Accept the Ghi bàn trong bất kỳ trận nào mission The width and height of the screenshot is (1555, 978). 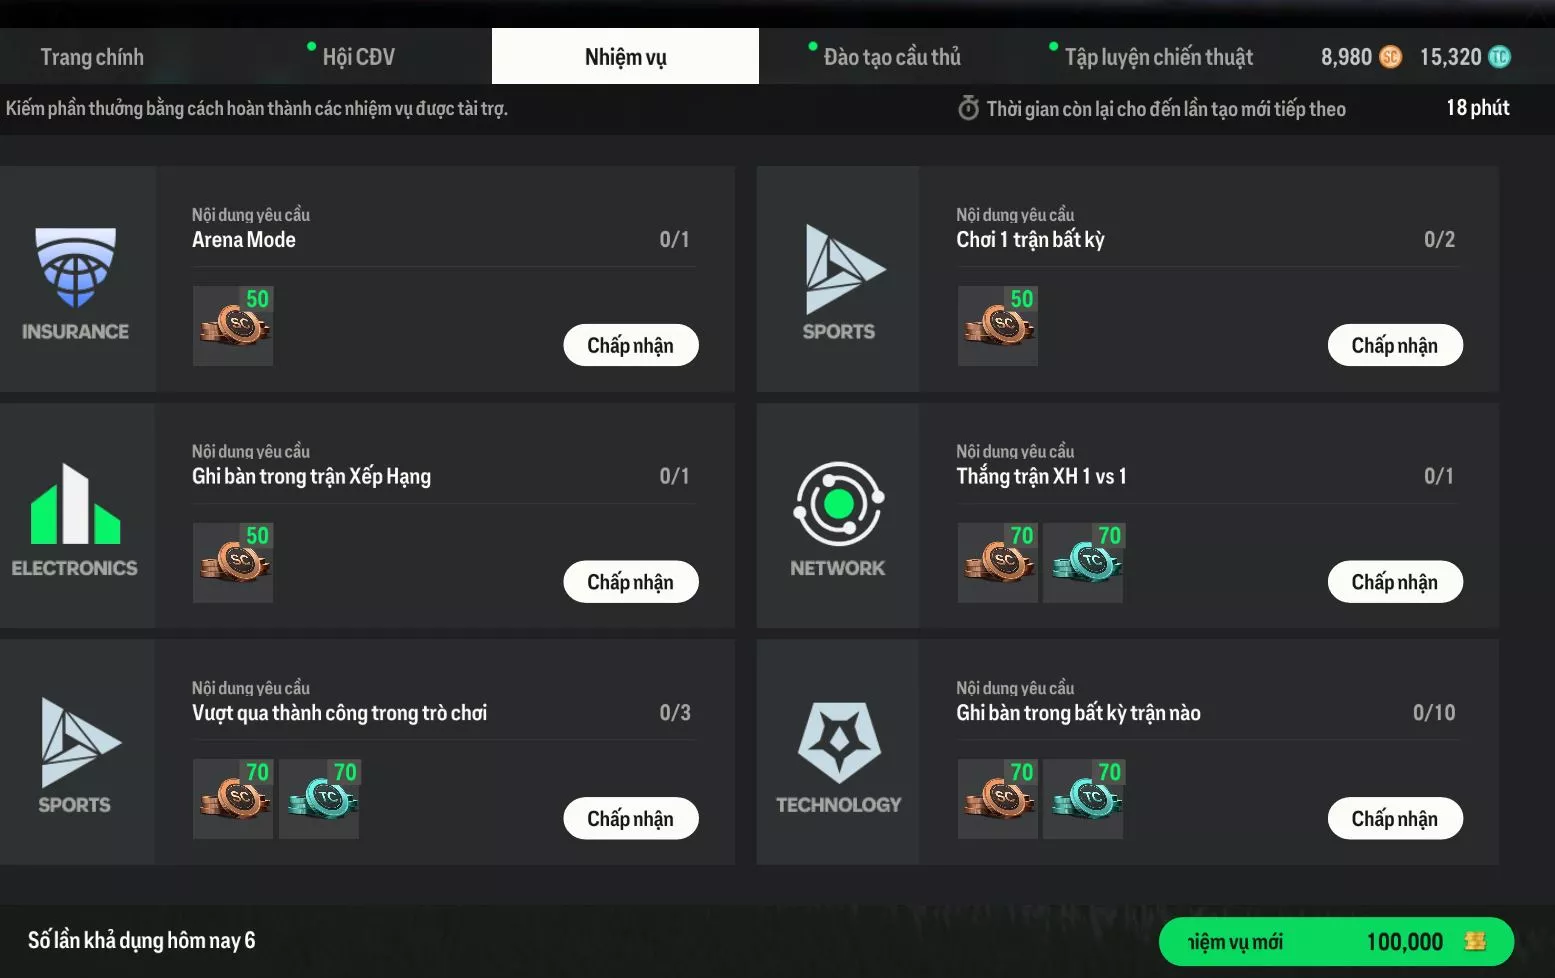pyautogui.click(x=1394, y=819)
